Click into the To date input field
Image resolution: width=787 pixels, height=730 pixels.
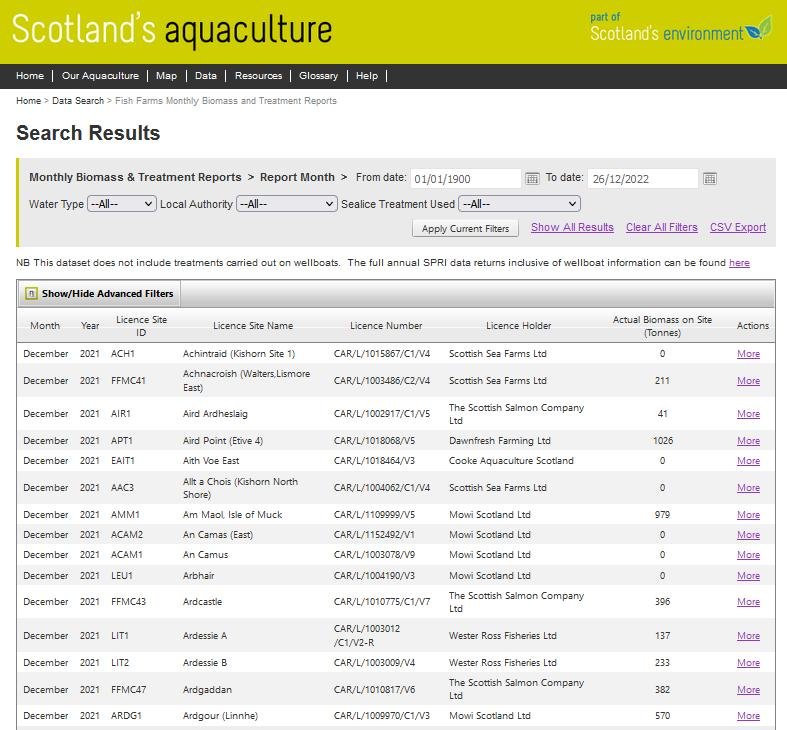tap(642, 179)
